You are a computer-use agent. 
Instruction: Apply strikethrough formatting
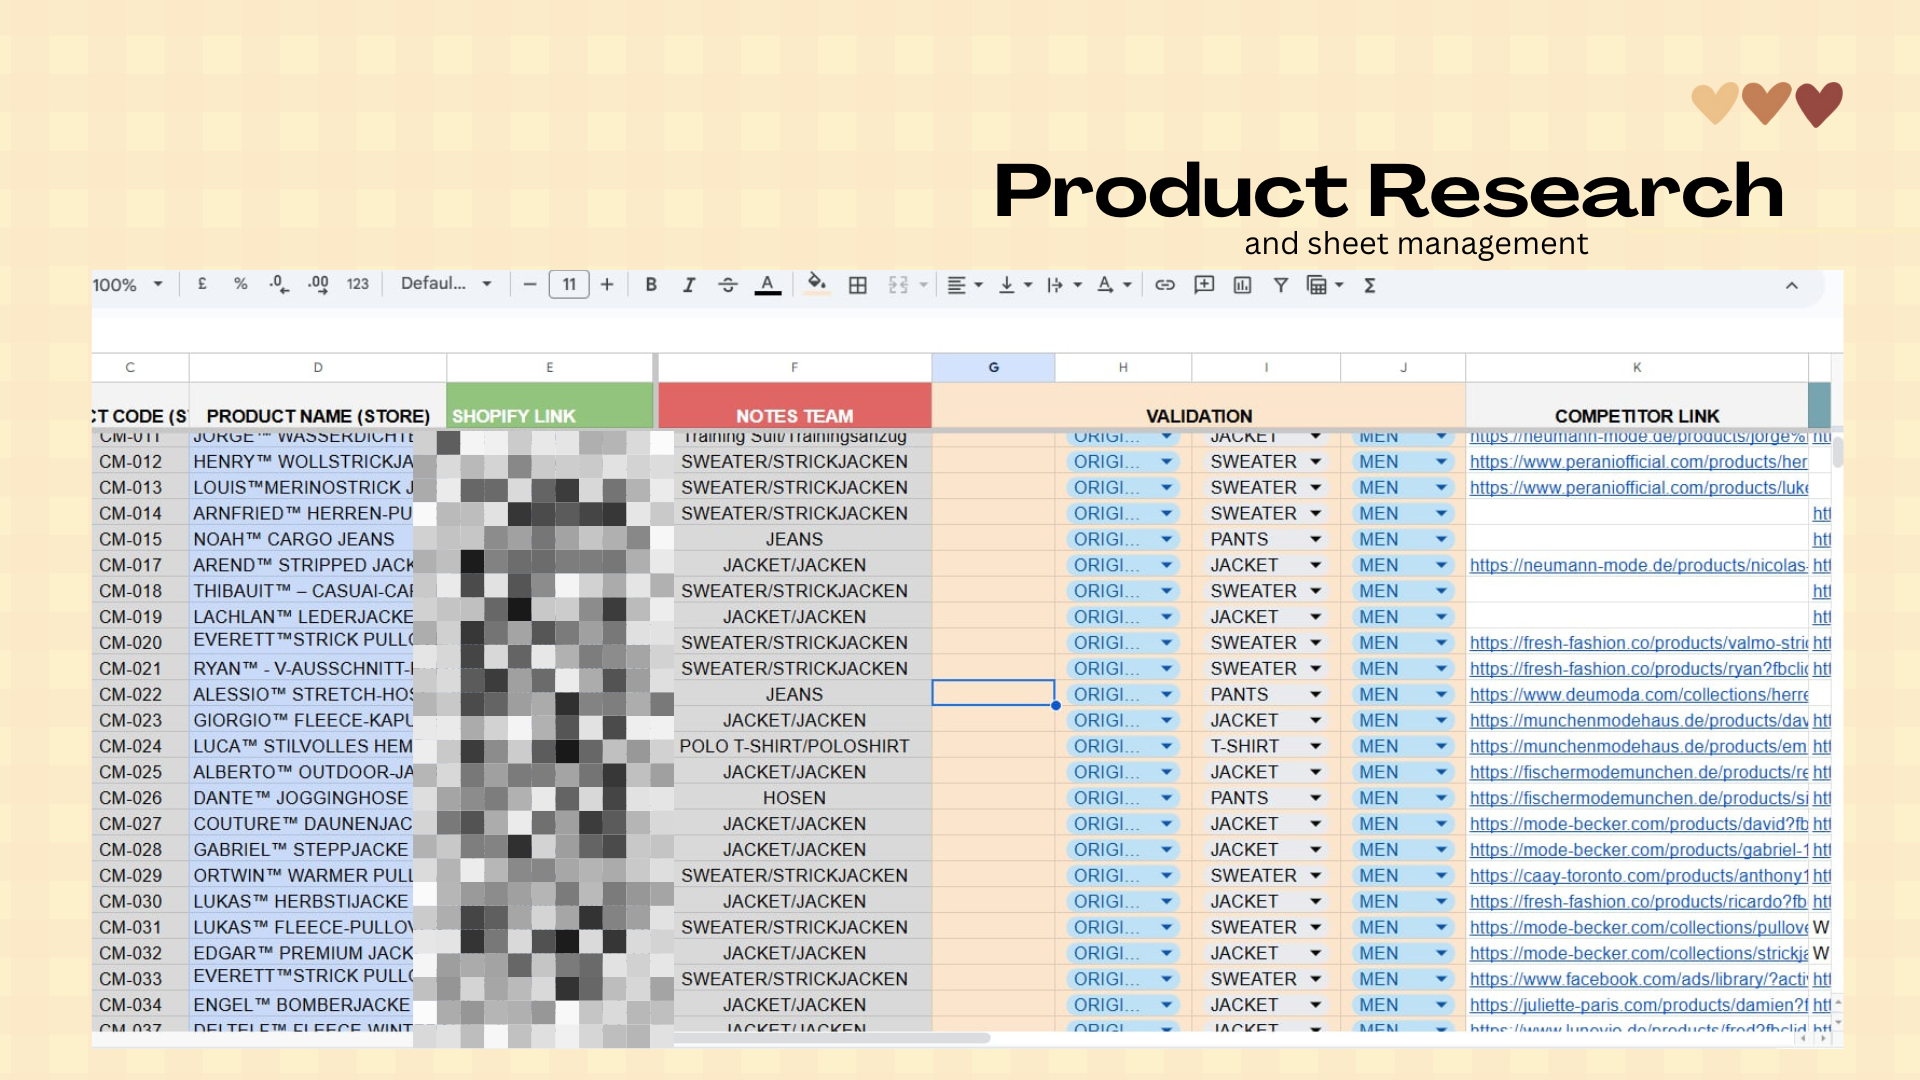(728, 285)
